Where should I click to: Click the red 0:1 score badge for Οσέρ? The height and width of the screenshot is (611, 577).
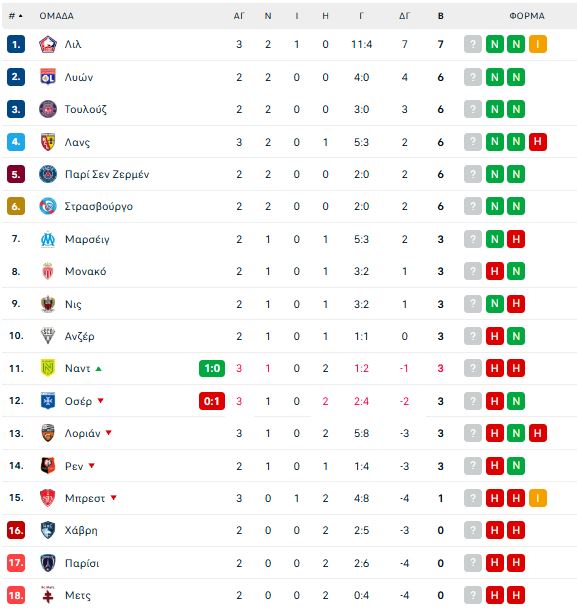(x=212, y=401)
